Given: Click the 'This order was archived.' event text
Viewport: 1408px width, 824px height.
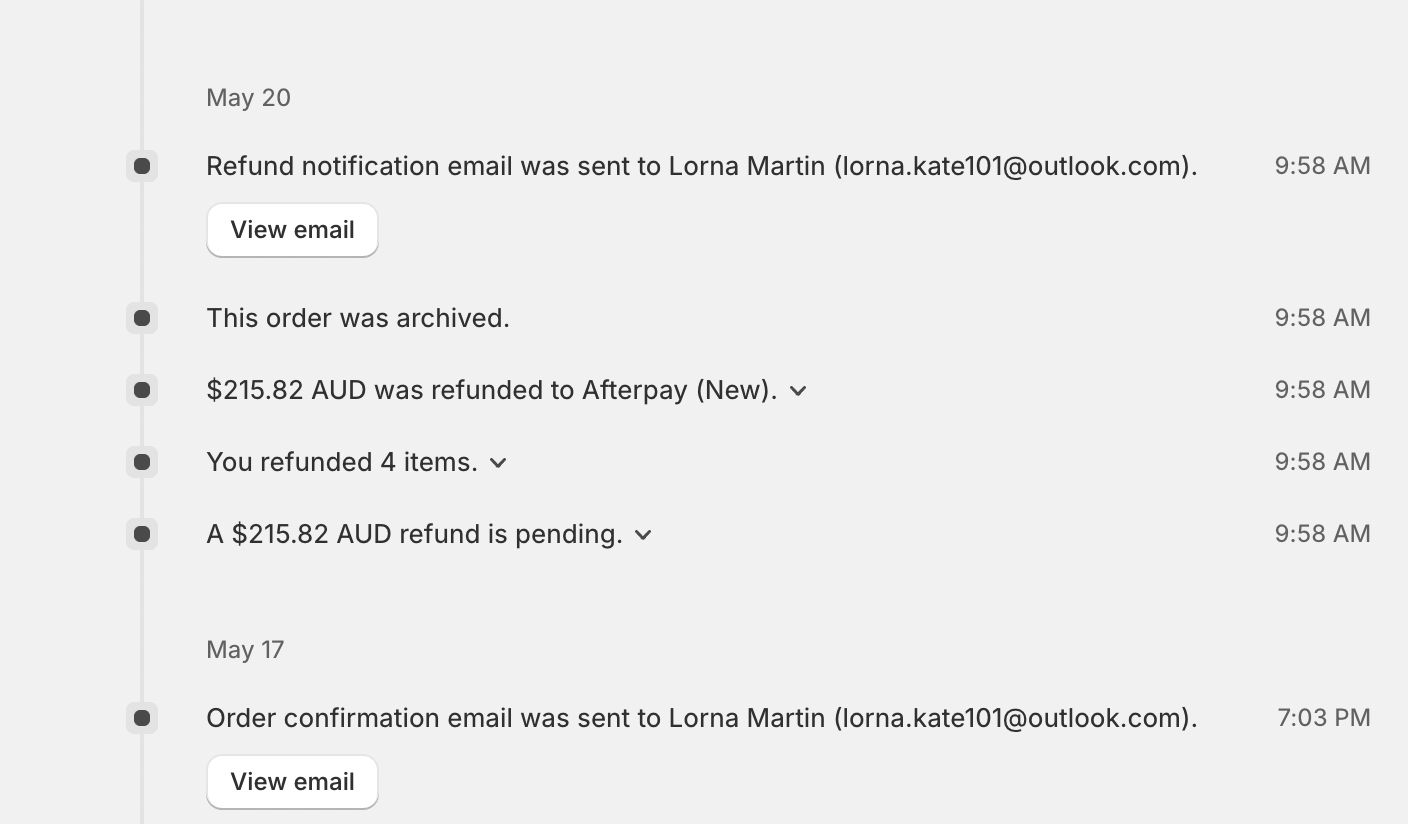Looking at the screenshot, I should (x=358, y=318).
